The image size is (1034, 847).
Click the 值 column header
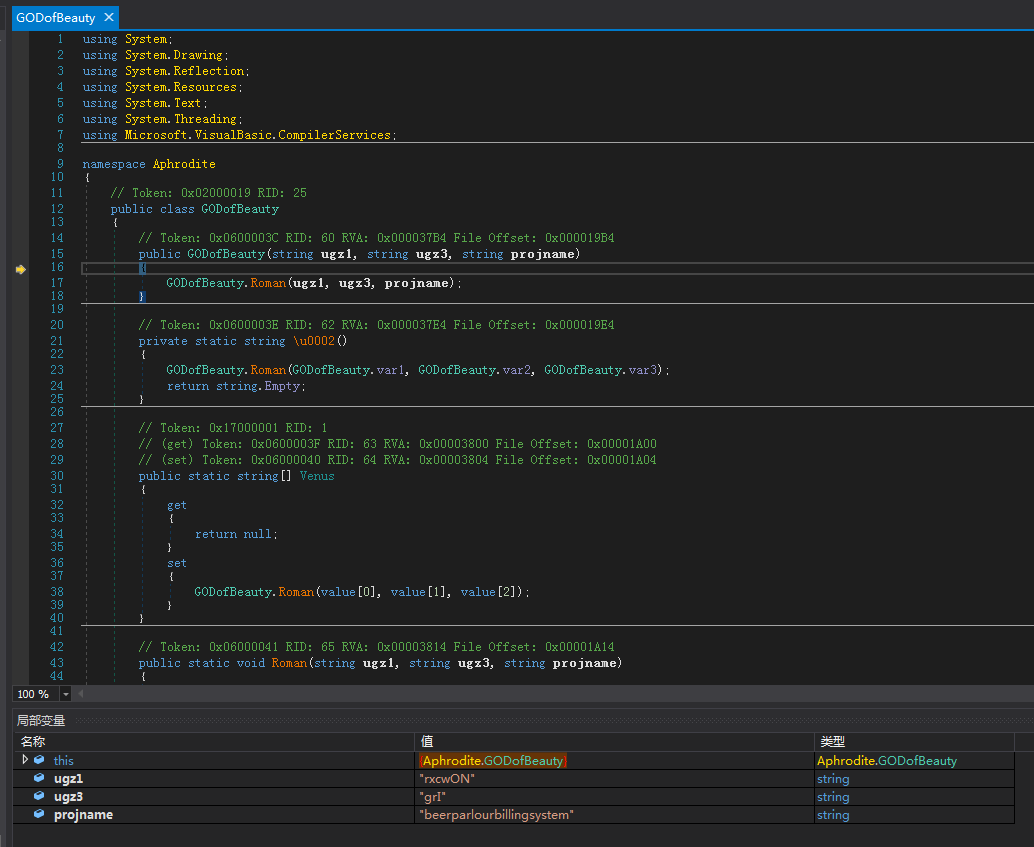(427, 742)
